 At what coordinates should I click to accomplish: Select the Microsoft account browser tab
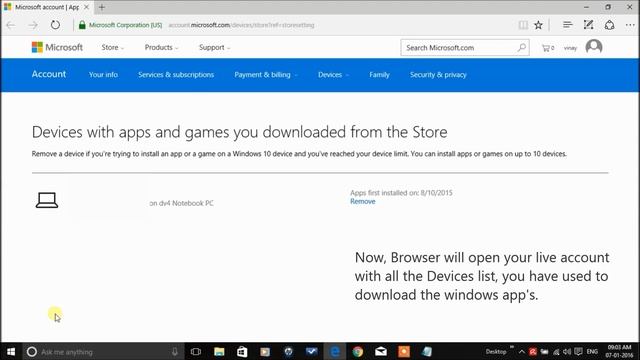(x=46, y=7)
